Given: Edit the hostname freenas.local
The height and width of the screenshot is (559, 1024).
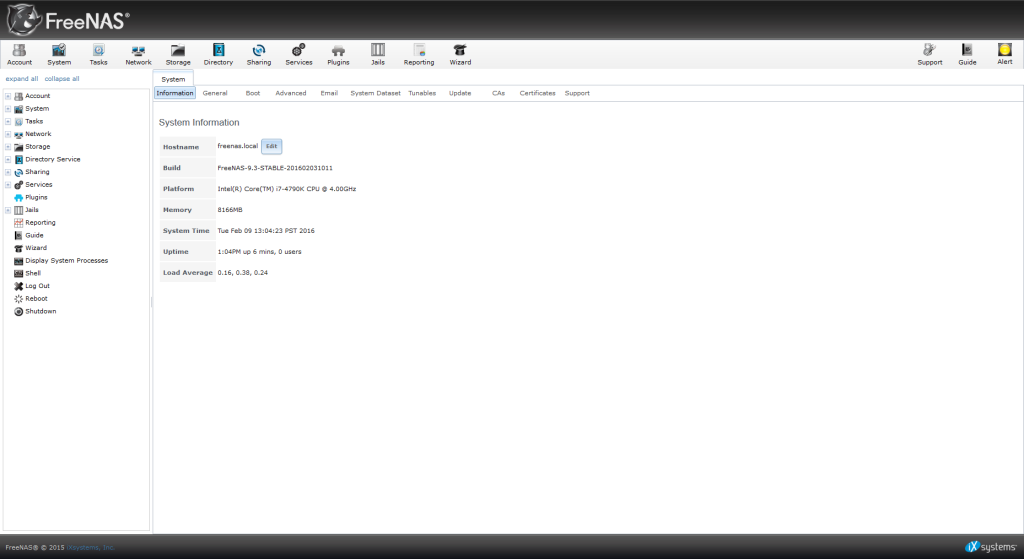Looking at the screenshot, I should pyautogui.click(x=272, y=146).
